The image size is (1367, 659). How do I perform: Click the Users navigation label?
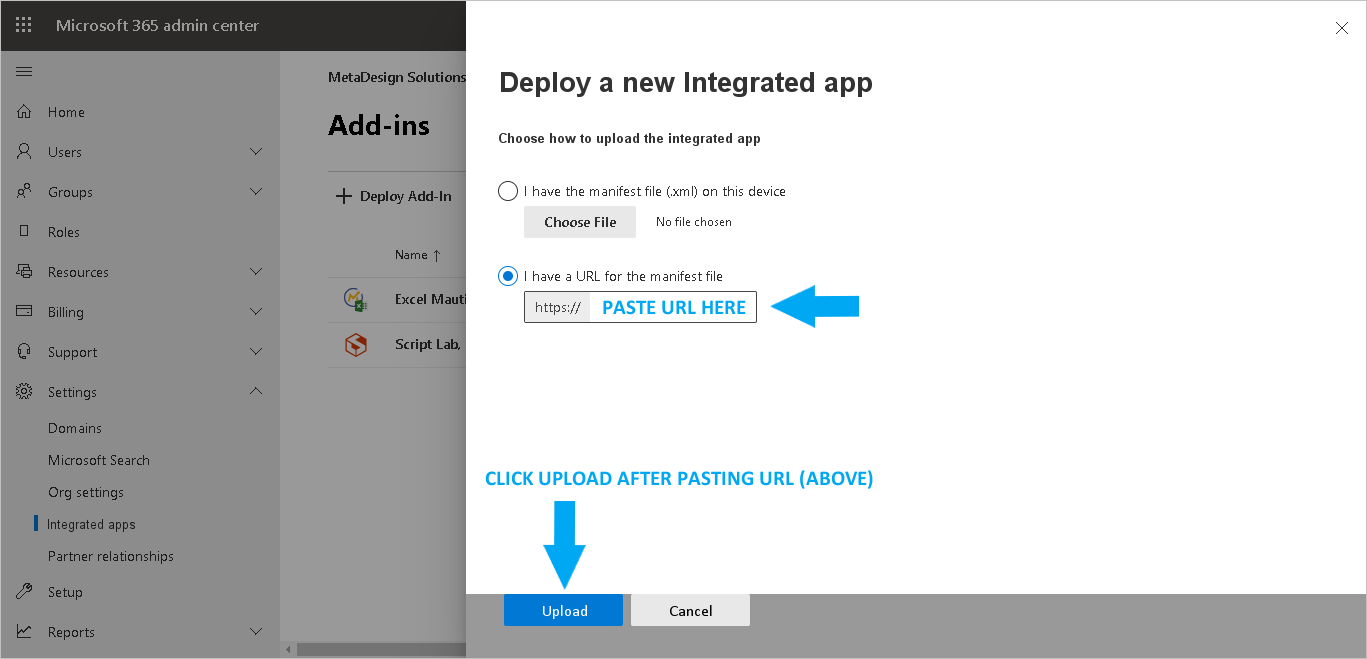coord(65,152)
